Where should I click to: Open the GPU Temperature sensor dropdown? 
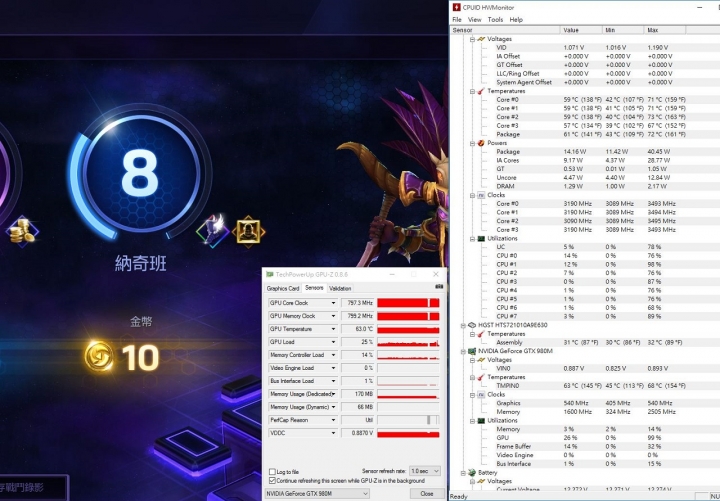(x=333, y=329)
